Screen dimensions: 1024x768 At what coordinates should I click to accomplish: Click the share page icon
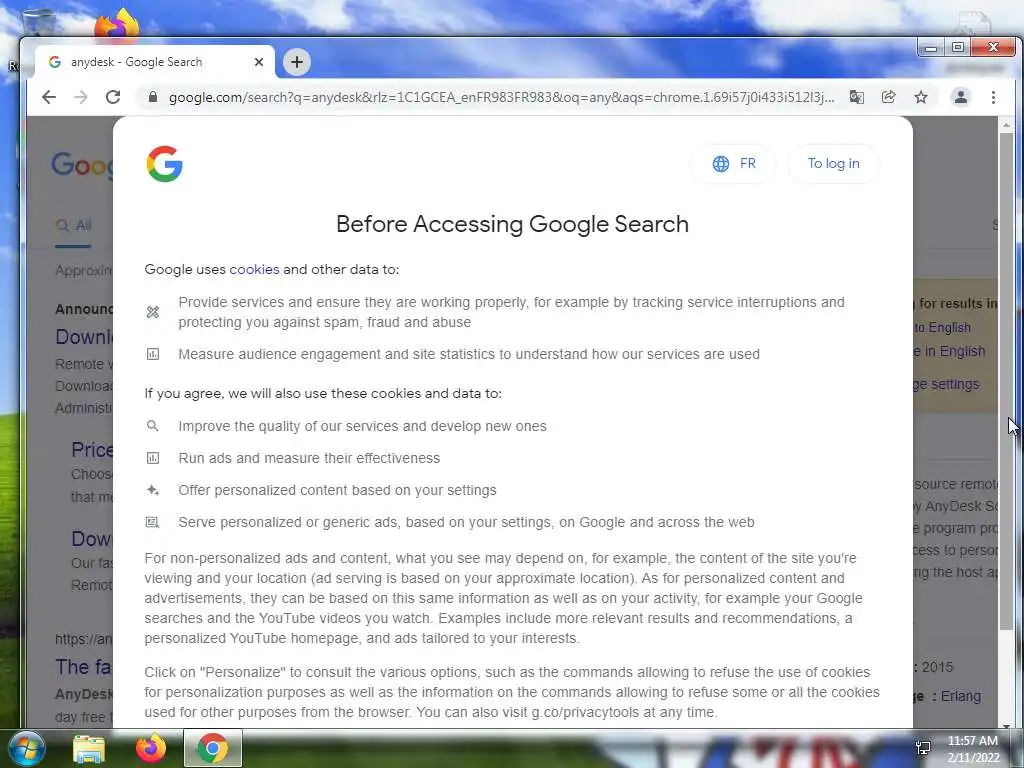[888, 97]
